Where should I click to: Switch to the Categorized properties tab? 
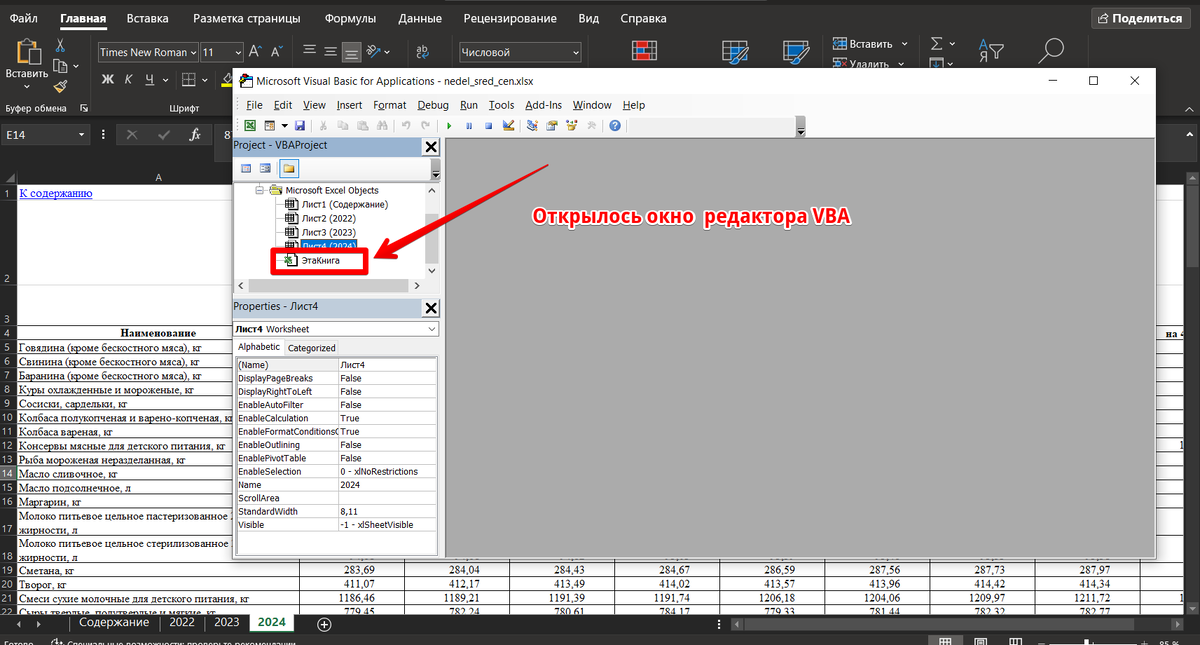coord(311,348)
